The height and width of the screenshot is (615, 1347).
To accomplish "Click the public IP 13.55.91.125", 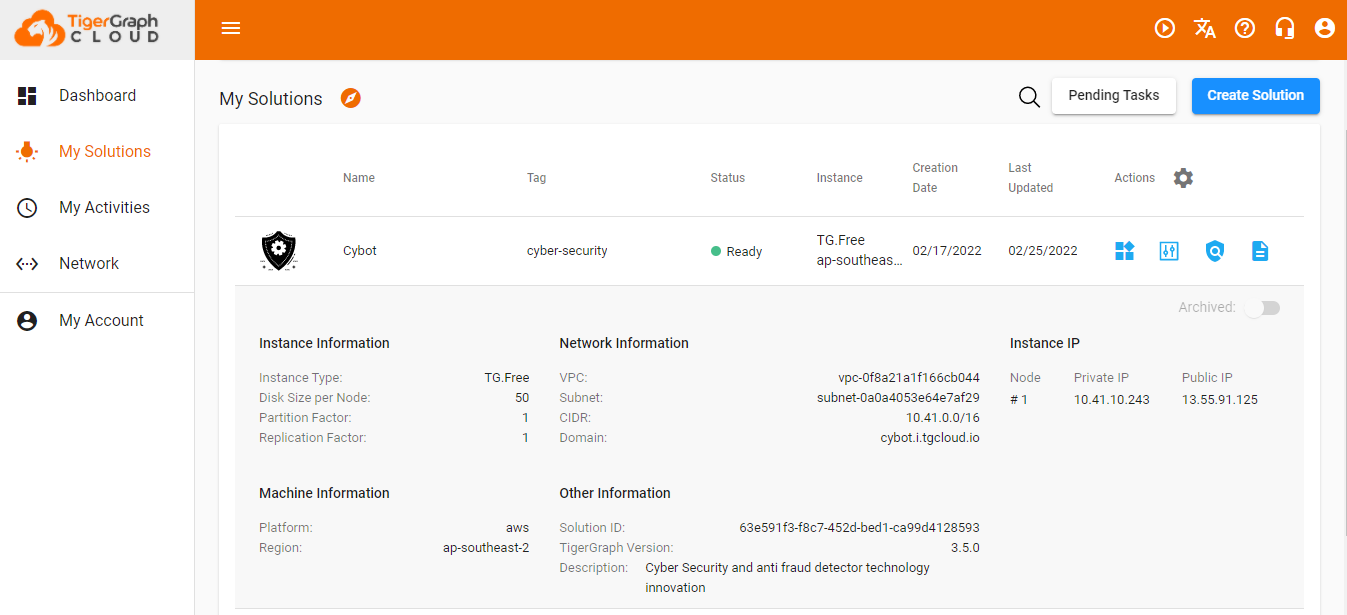I will (x=1220, y=400).
